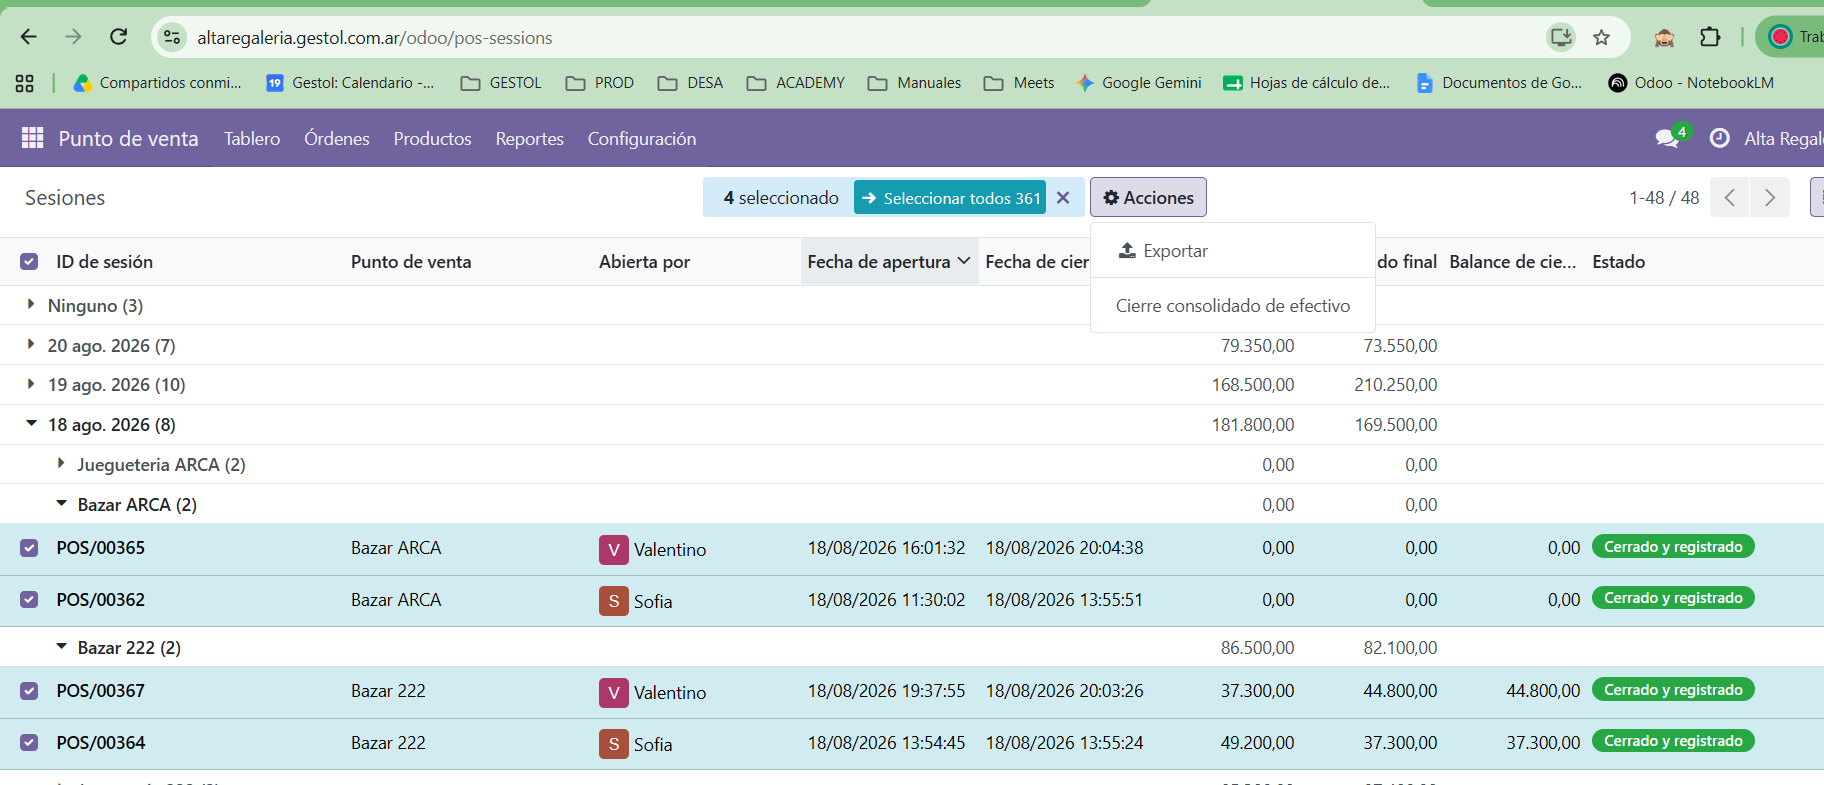Open the PROD bookmarks folder

click(x=600, y=83)
